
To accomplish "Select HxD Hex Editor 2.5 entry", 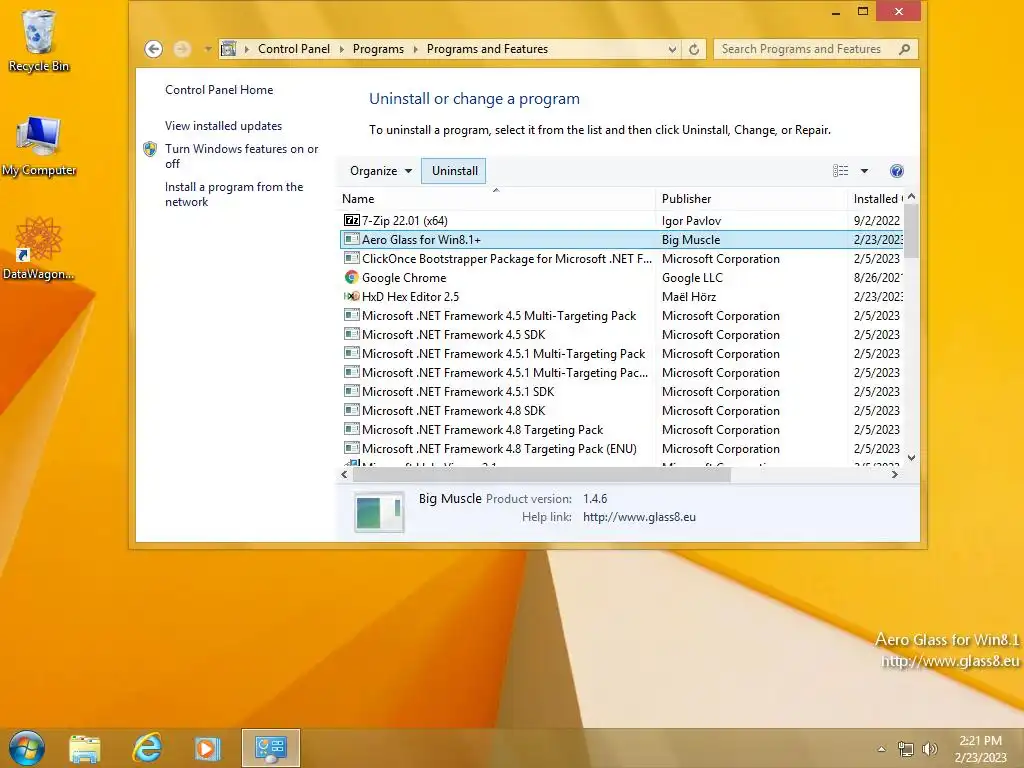I will (x=622, y=296).
